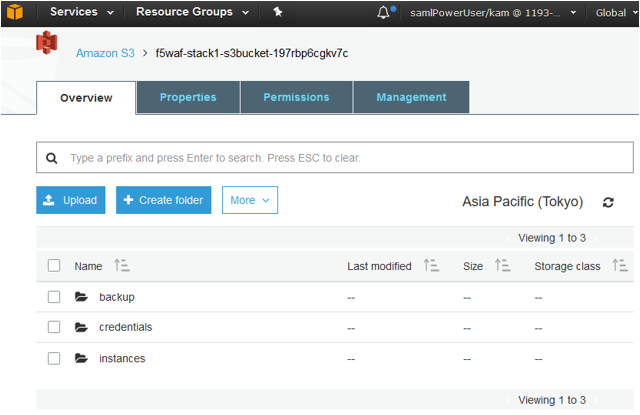The width and height of the screenshot is (640, 415).
Task: Open the Resource Groups dropdown
Action: click(192, 12)
